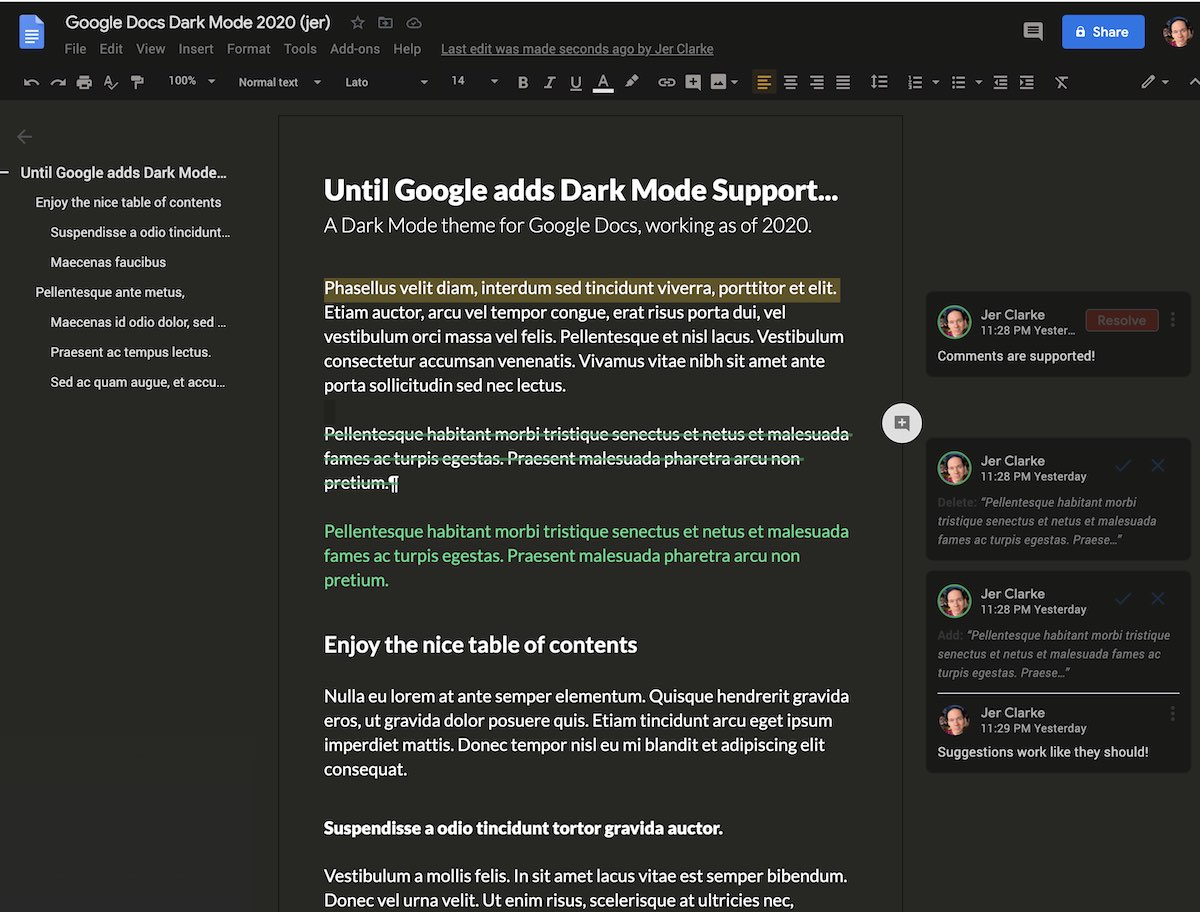Open bulleted list style dropdown arrow
The width and height of the screenshot is (1200, 912).
978,82
